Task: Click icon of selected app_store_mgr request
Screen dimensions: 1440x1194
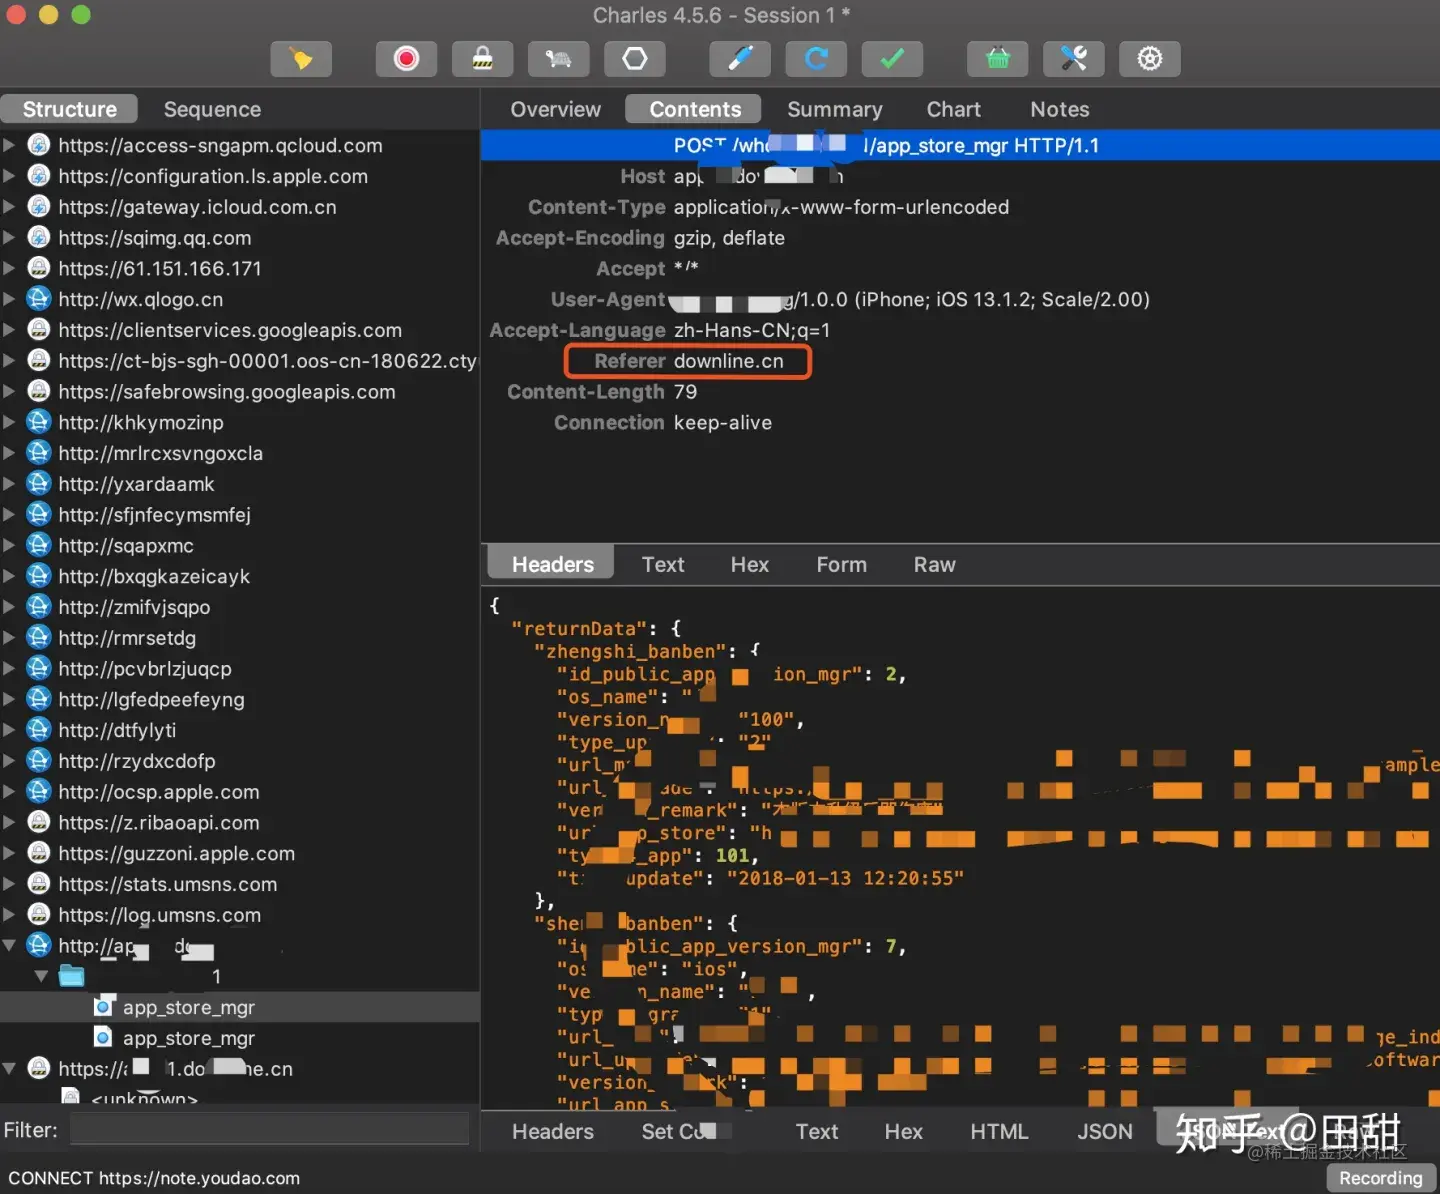Action: click(x=103, y=1007)
